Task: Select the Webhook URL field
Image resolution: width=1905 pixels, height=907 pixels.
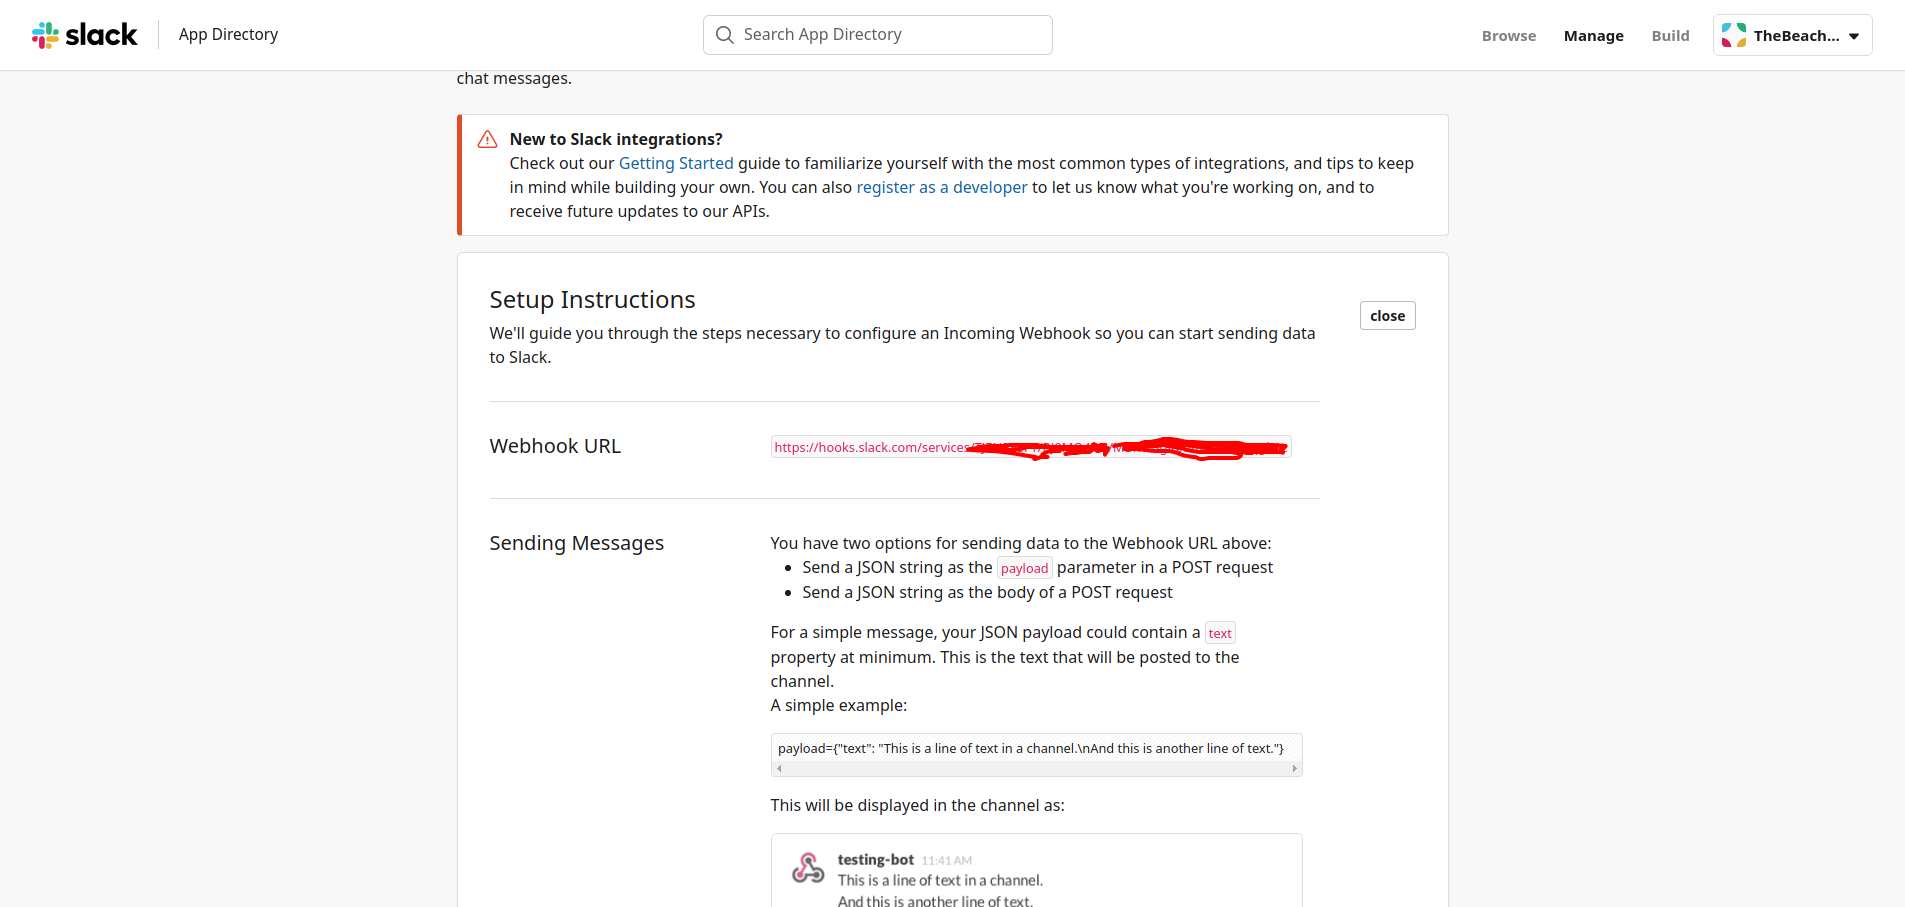Action: click(1031, 447)
